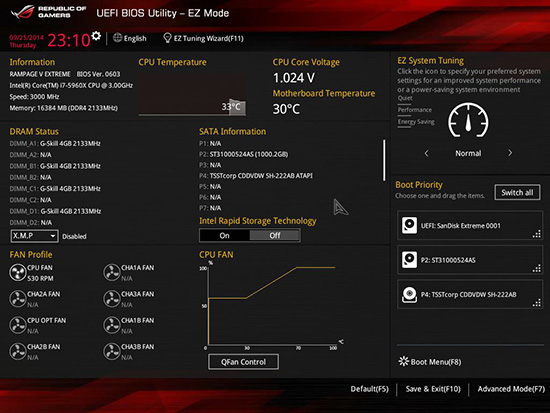Open QFan Control
Screen dimensions: 550x413
click(x=243, y=362)
